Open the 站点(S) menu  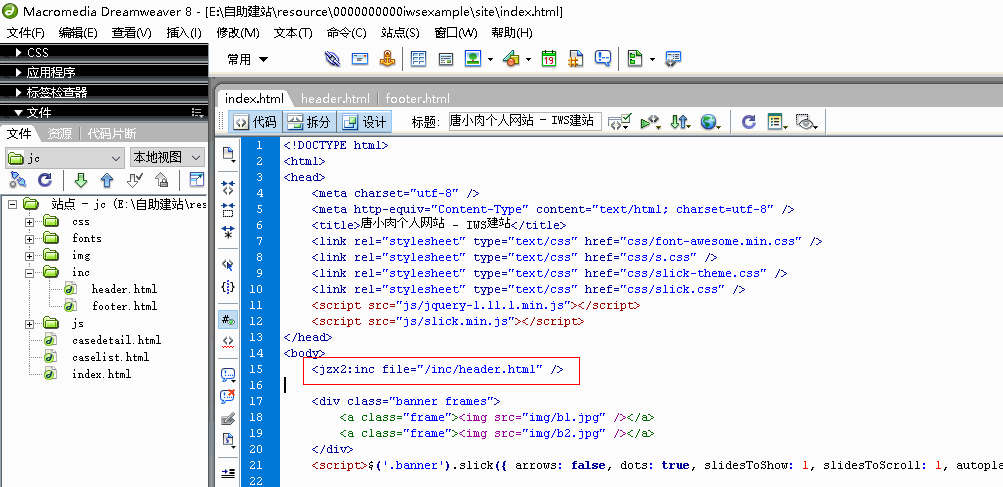click(x=400, y=33)
